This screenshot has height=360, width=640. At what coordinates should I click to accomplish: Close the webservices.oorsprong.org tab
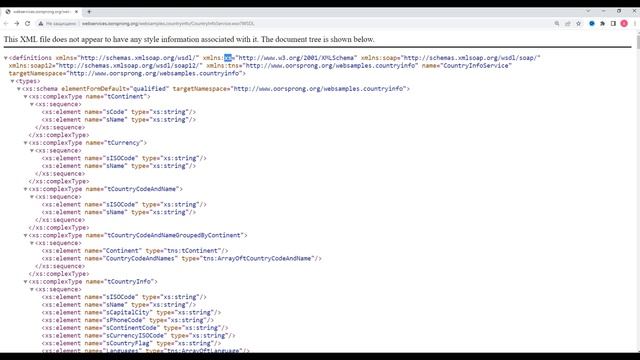76,12
